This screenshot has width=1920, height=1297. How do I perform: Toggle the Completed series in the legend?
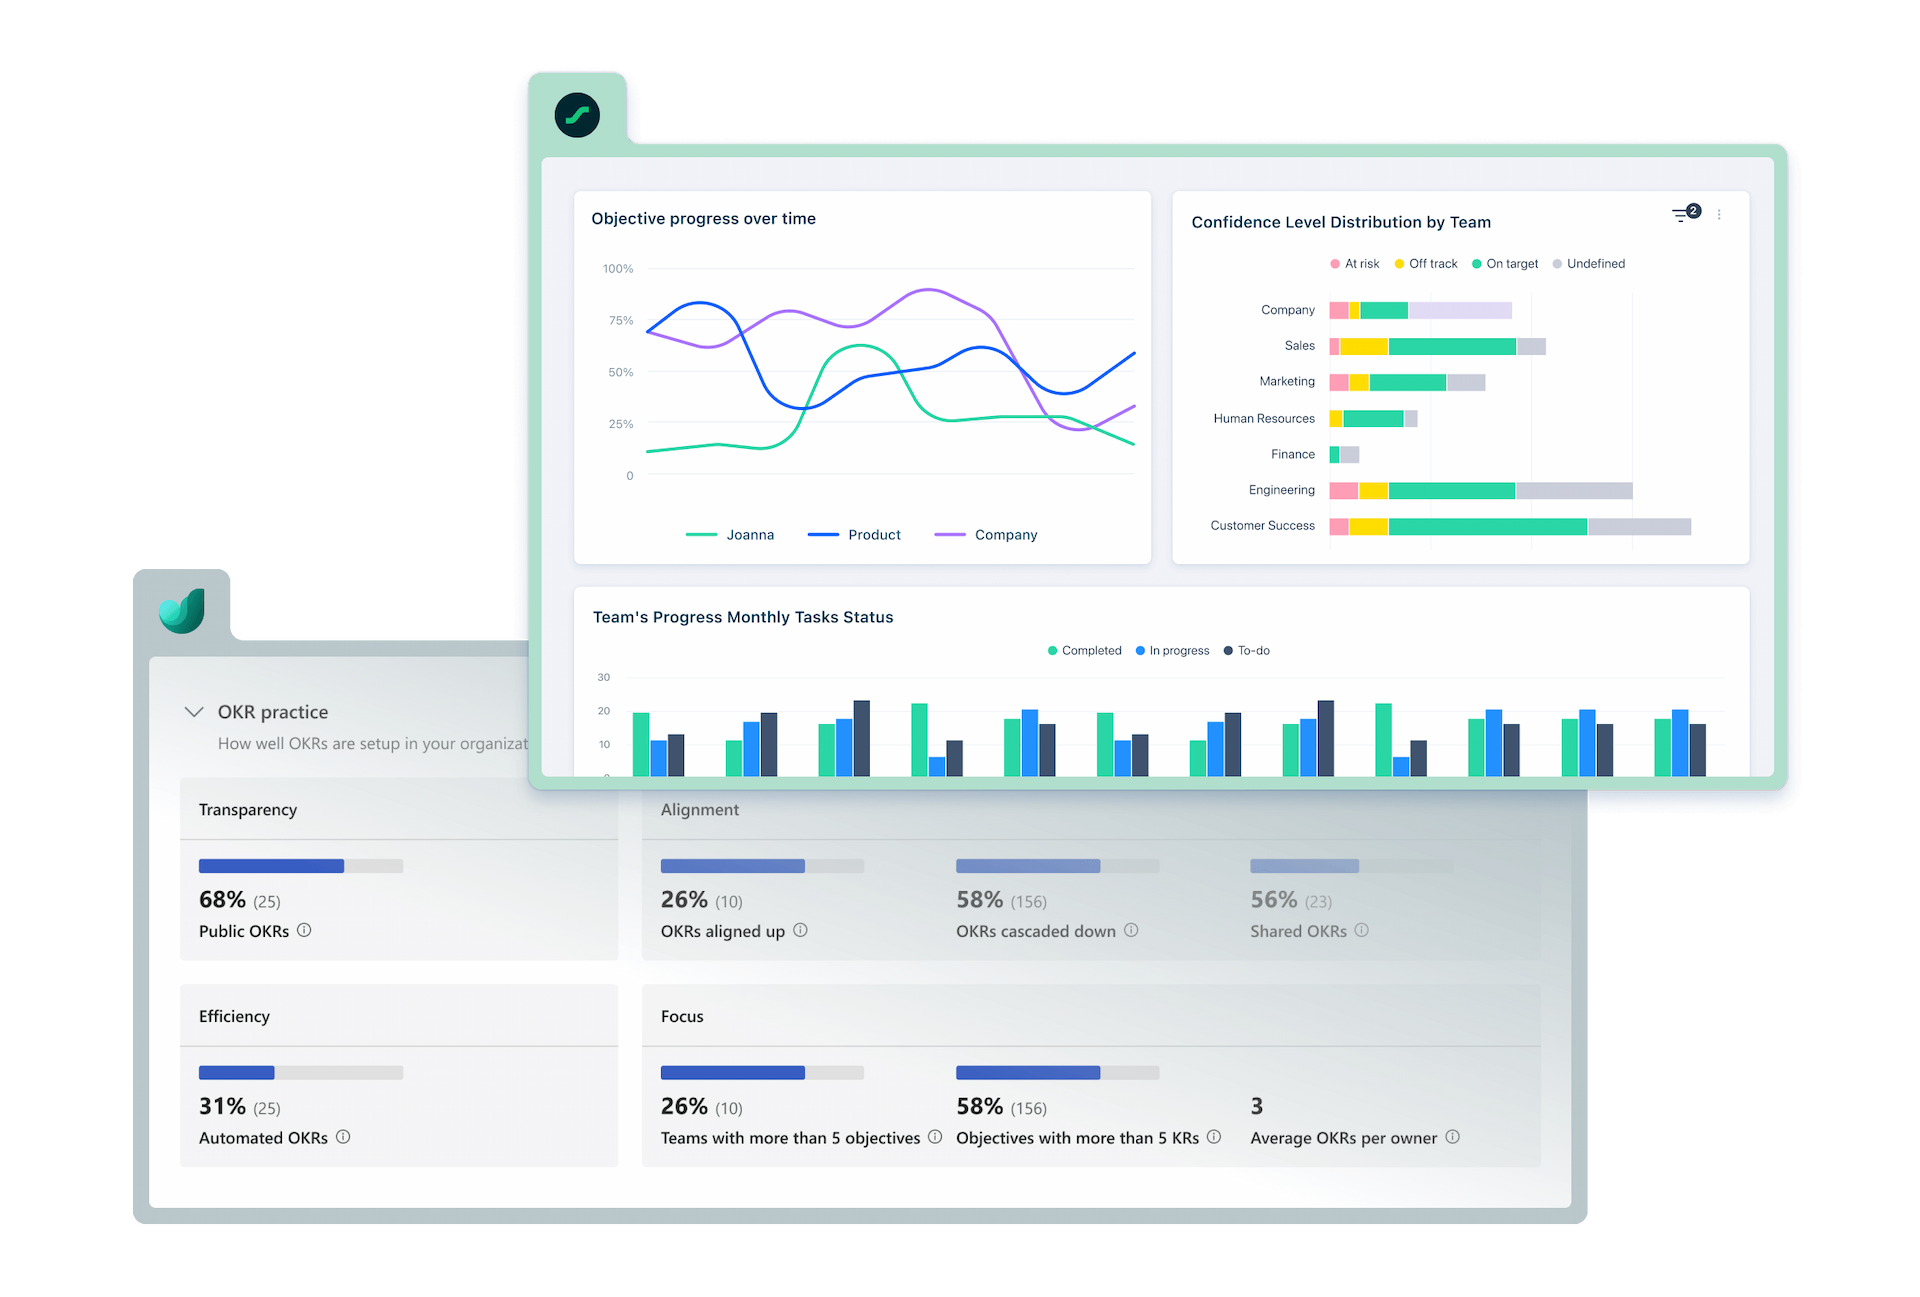[1084, 650]
